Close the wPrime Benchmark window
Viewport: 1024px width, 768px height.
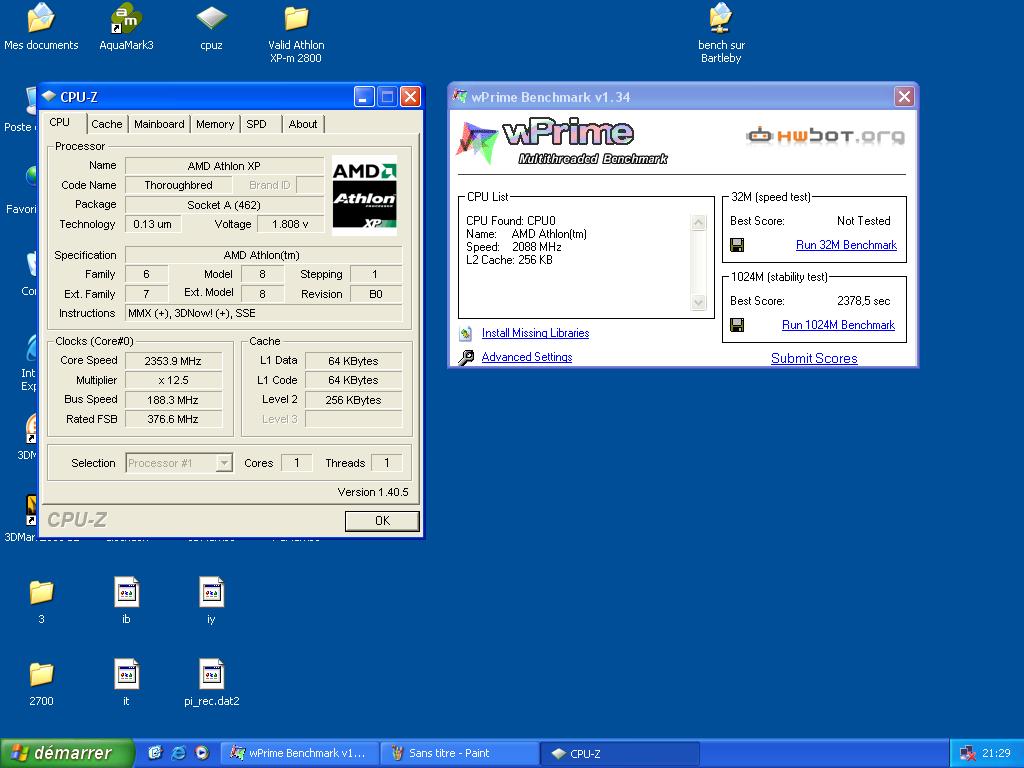[x=904, y=97]
